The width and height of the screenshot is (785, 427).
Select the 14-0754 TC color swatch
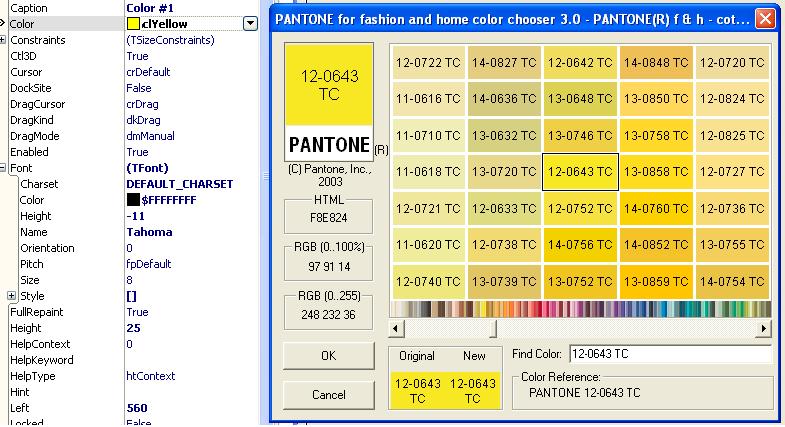[732, 281]
